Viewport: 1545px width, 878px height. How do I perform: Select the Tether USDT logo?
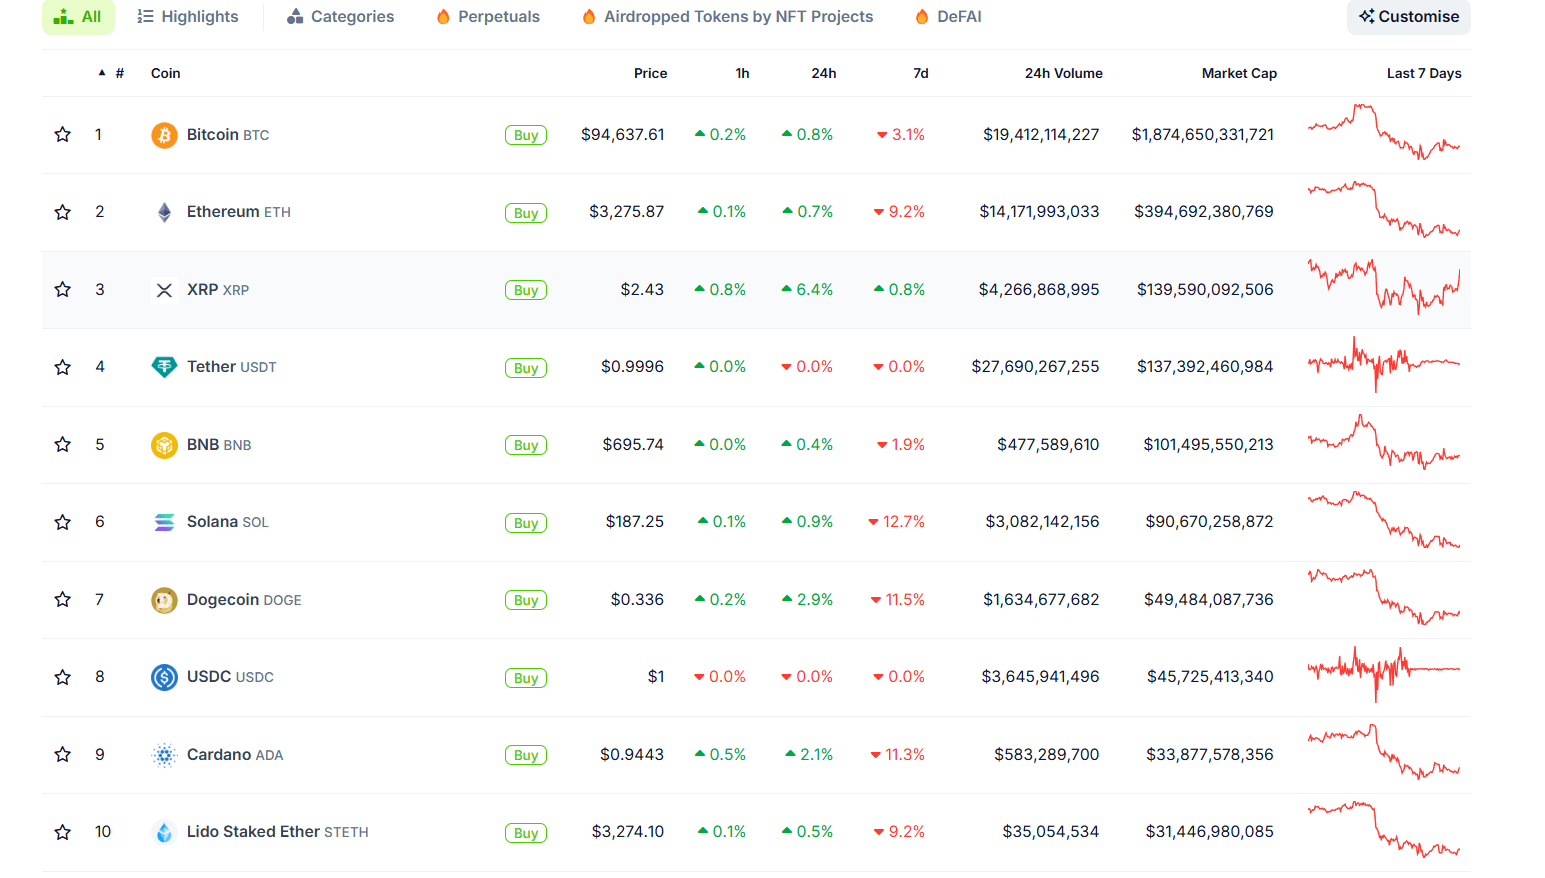click(x=164, y=367)
